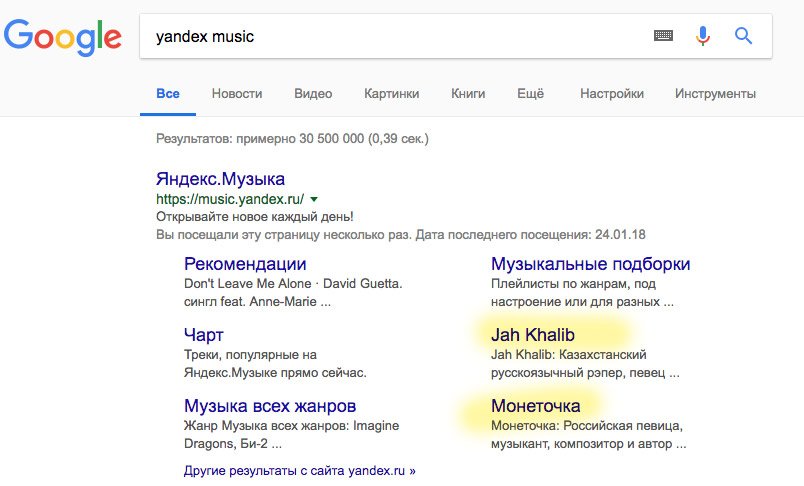
Task: Click the 'Плейлисты по жанрам' snippet
Action: point(559,284)
